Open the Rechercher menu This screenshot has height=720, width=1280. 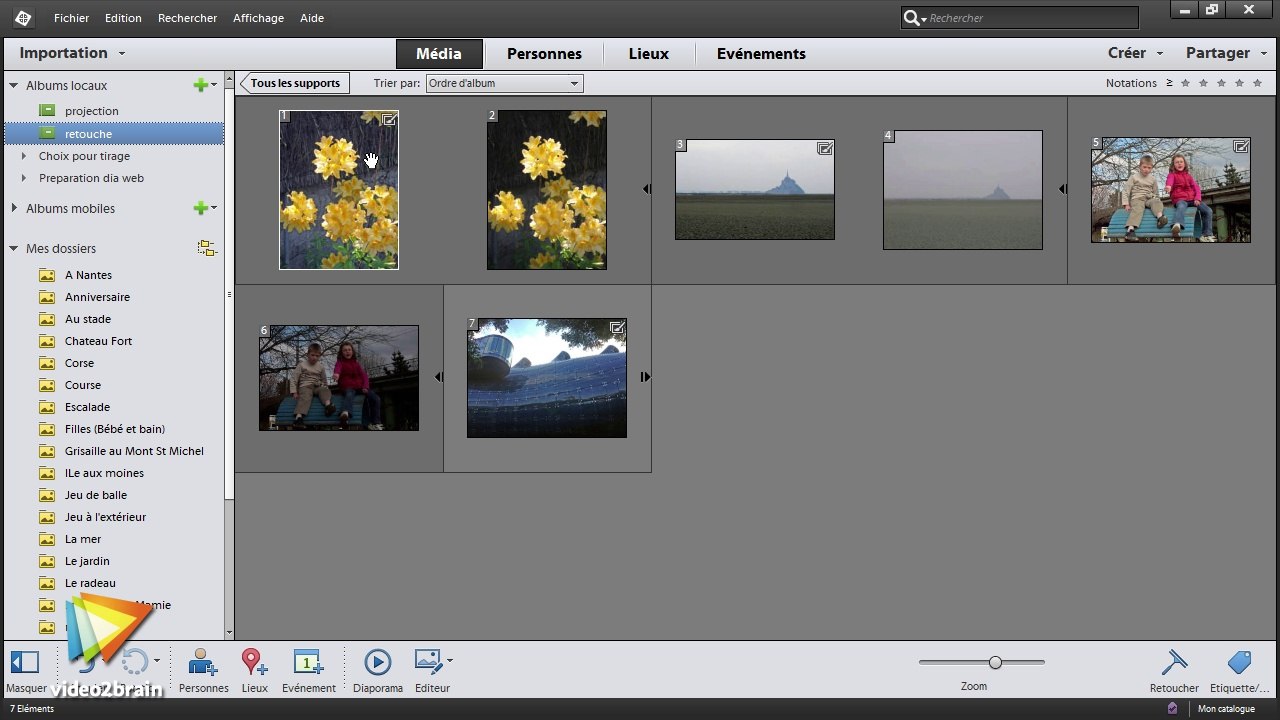(187, 18)
